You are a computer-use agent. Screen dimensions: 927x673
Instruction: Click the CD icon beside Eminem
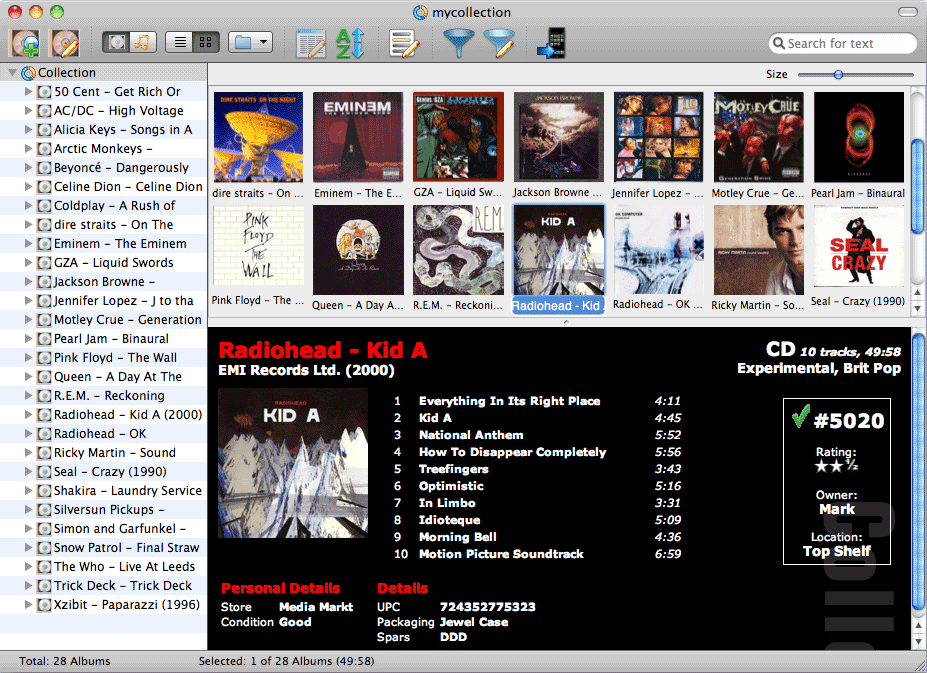(44, 244)
